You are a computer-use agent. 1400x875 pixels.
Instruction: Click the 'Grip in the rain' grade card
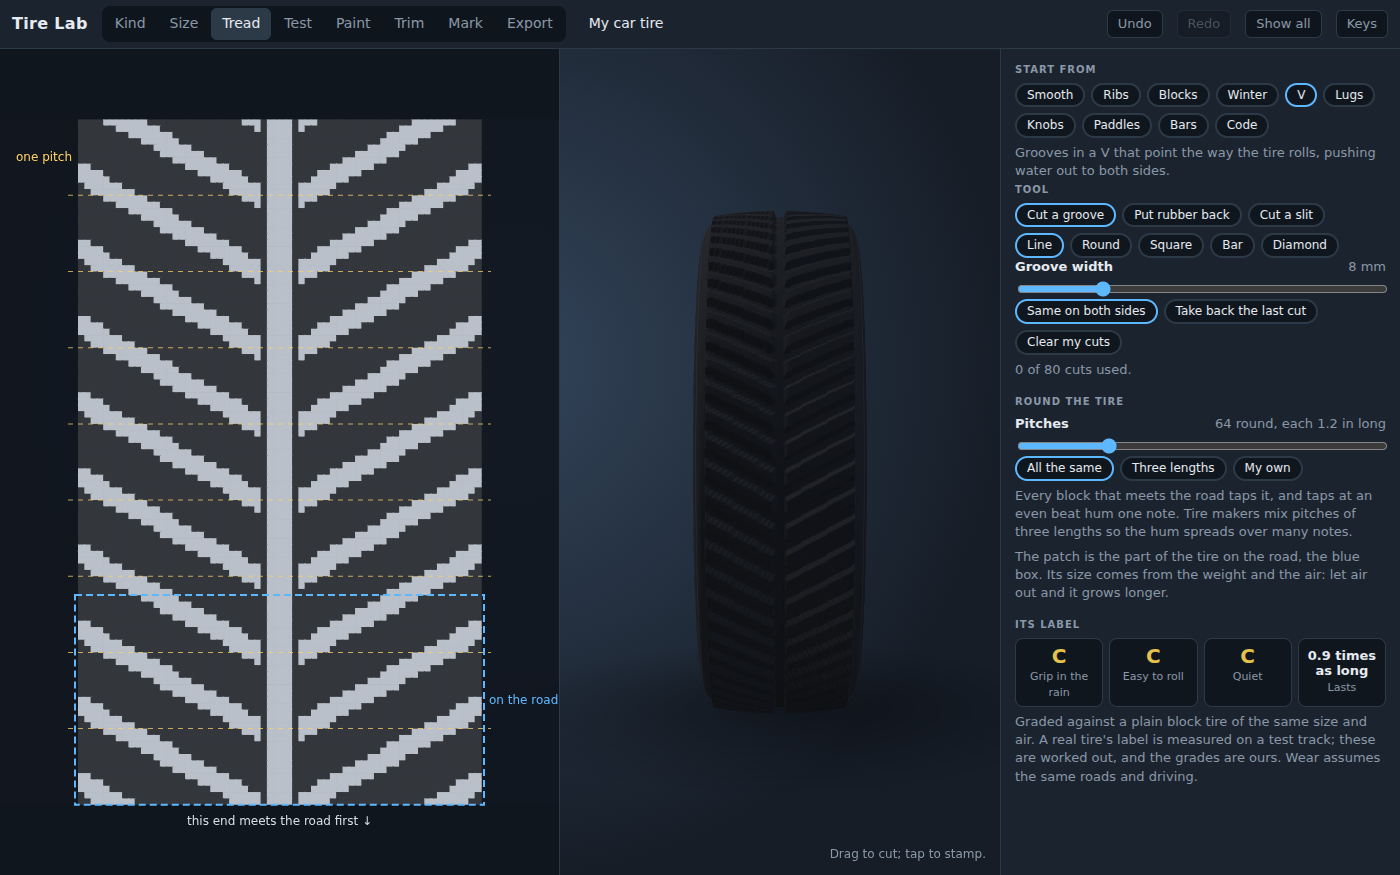[x=1059, y=673]
